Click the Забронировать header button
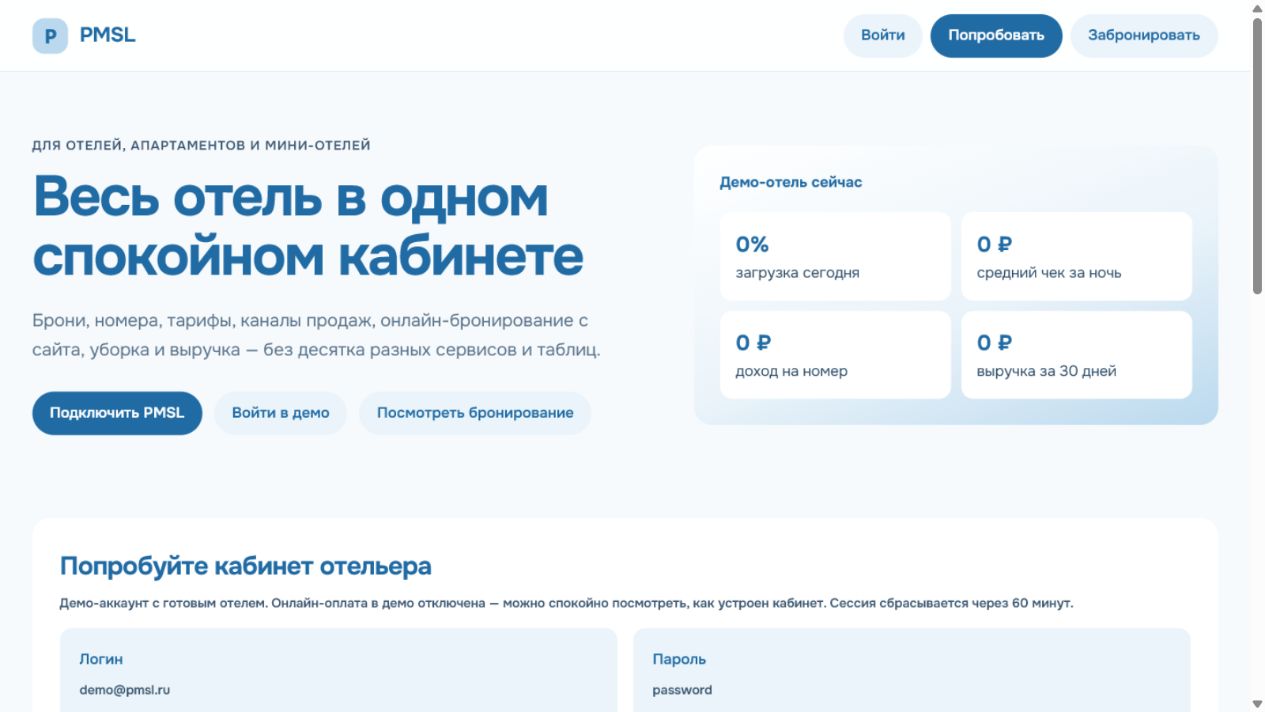Screen dimensions: 1265x712 [1144, 36]
